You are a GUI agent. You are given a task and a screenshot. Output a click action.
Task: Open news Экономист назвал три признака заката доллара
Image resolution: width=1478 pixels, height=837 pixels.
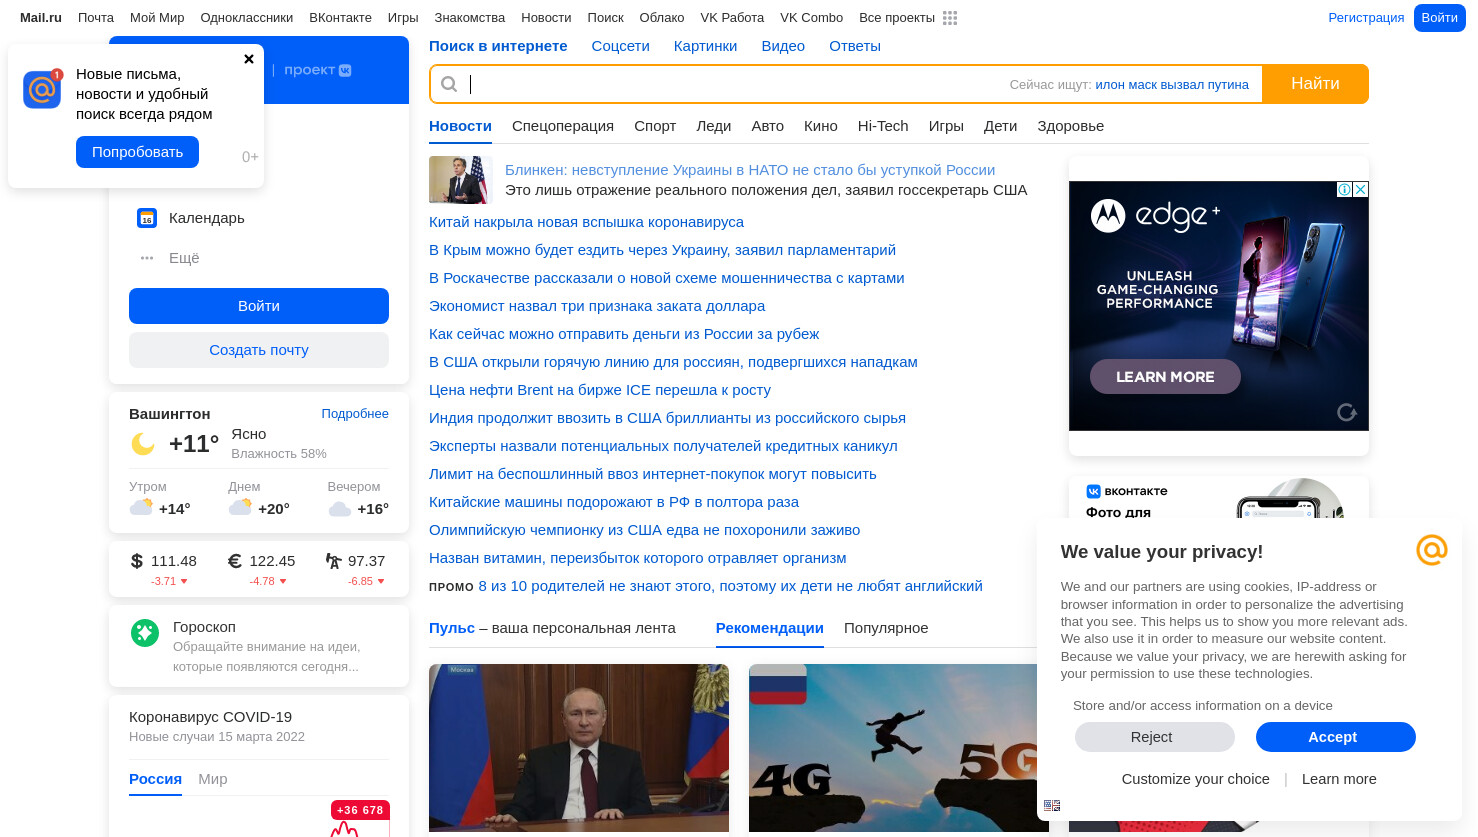(x=597, y=306)
